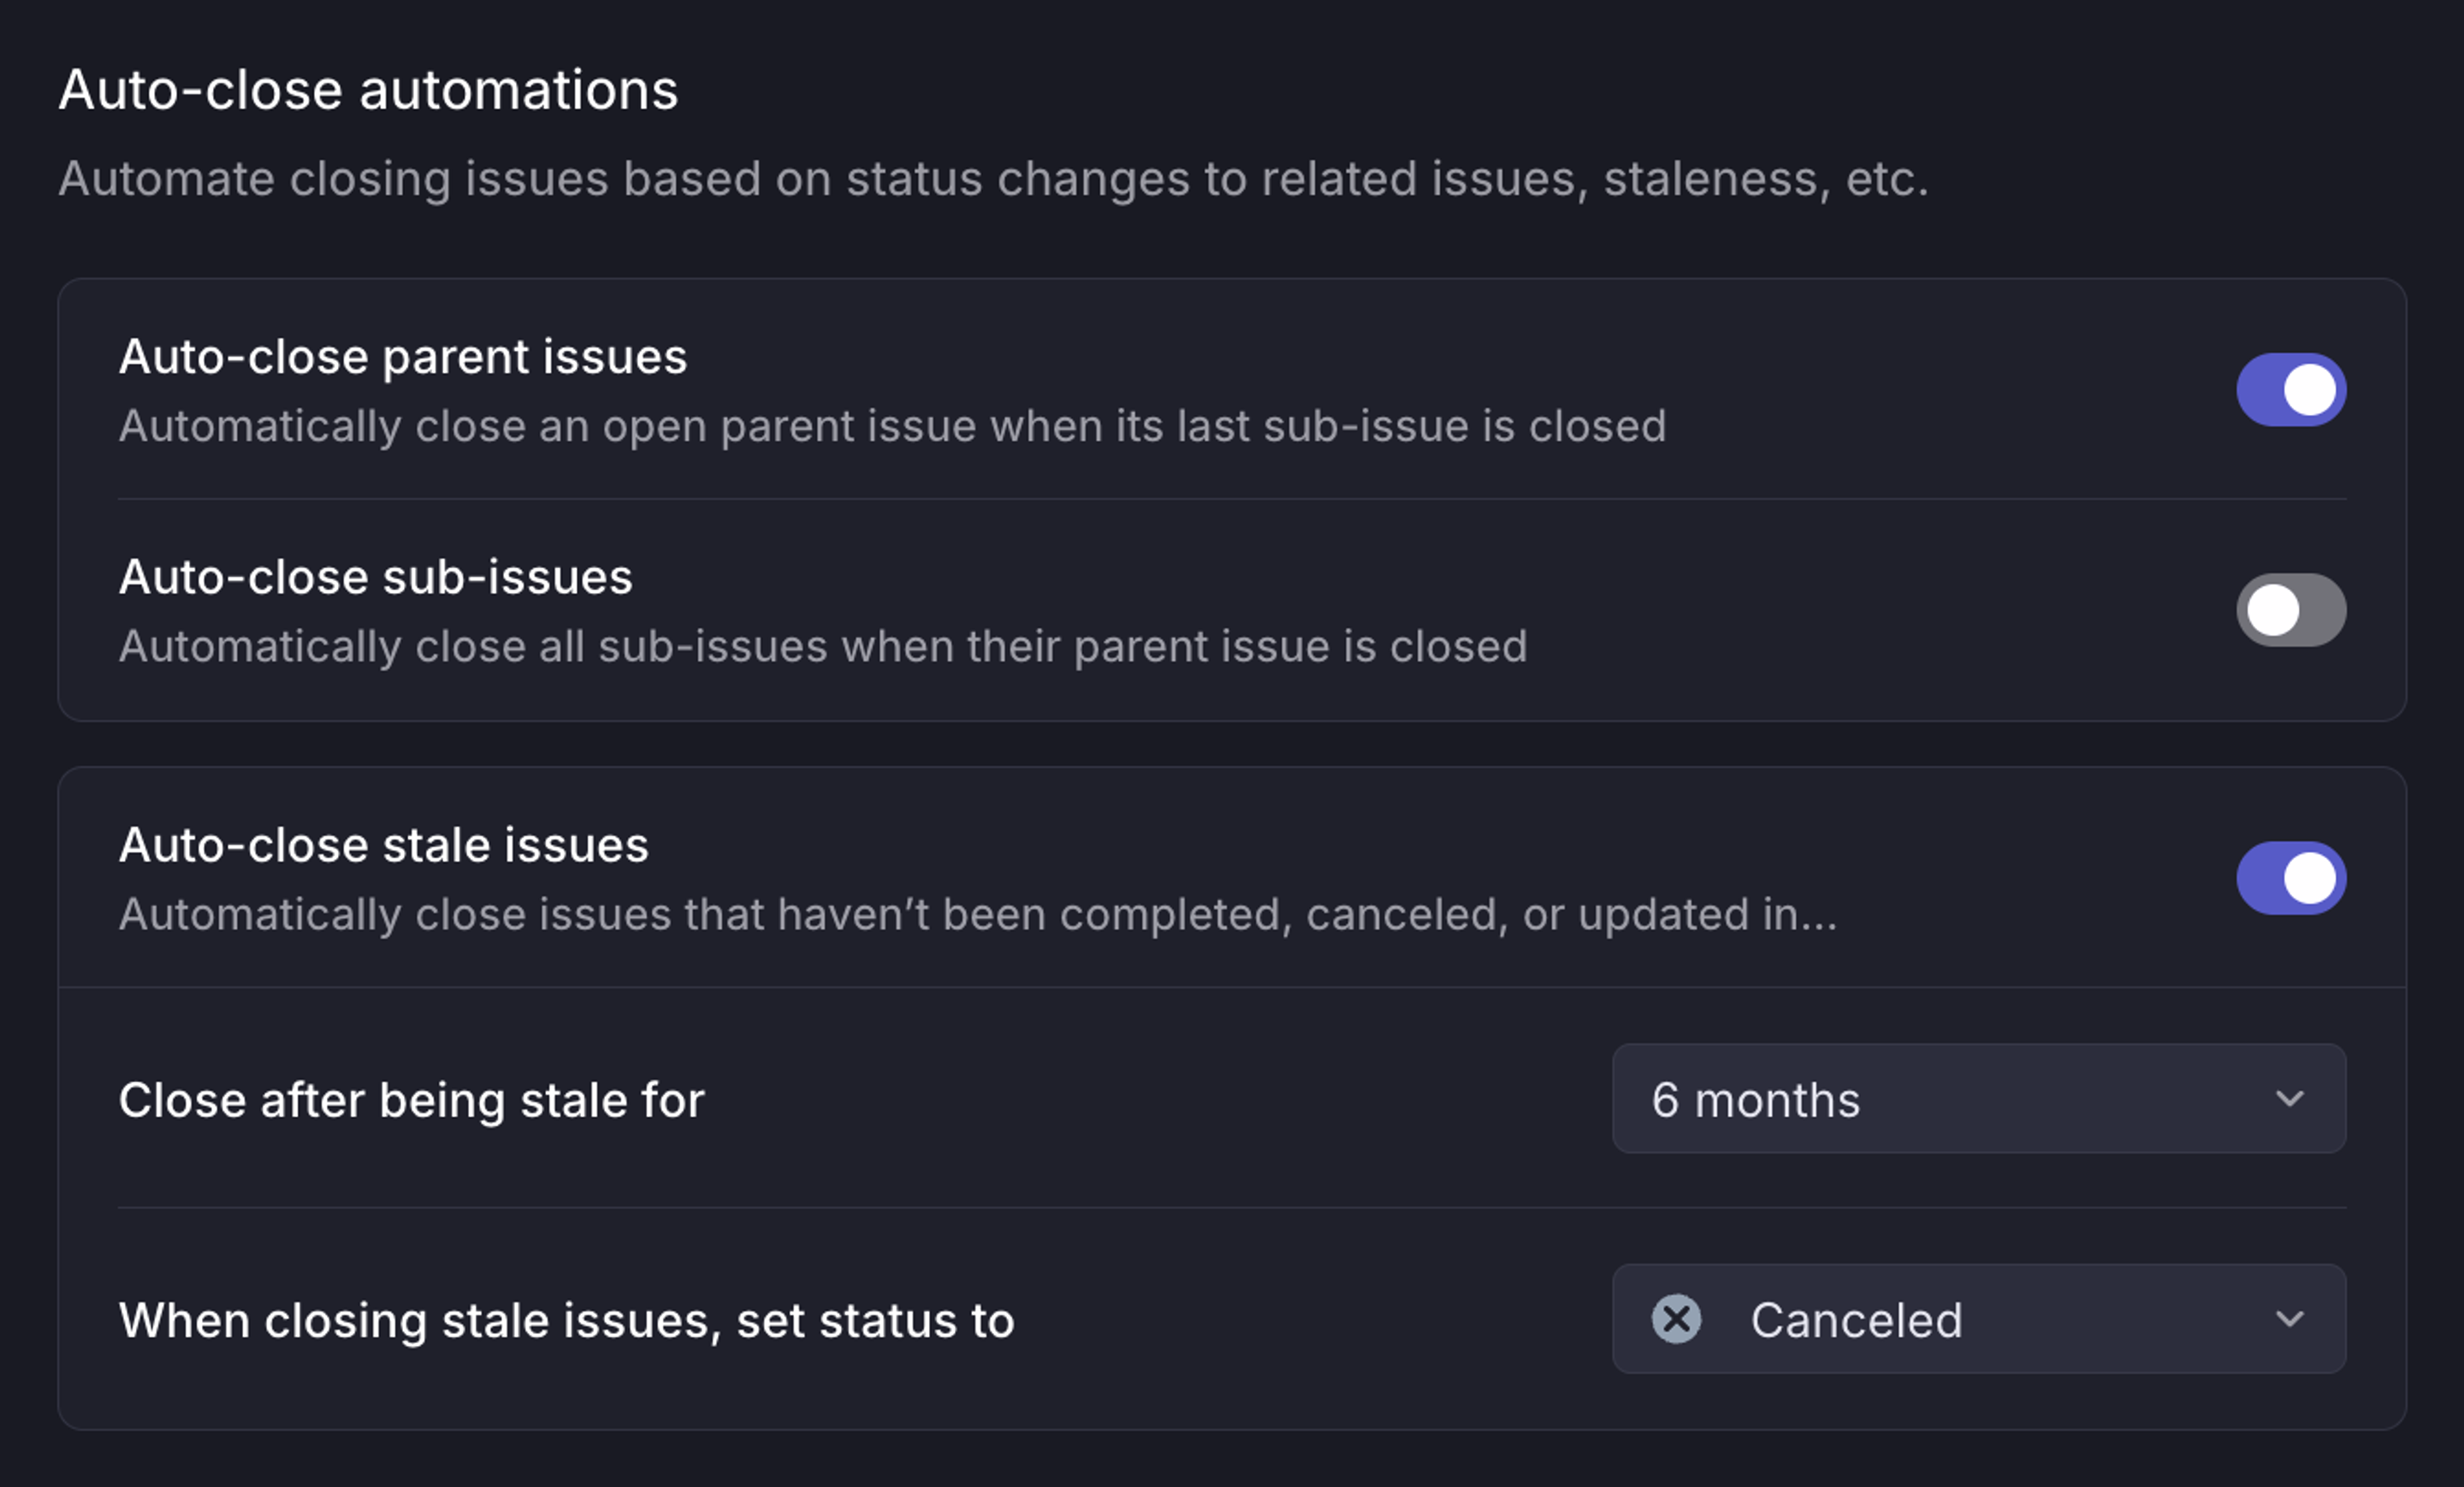Enable Auto-close sub-issues
Viewport: 2464px width, 1487px height.
pos(2290,609)
